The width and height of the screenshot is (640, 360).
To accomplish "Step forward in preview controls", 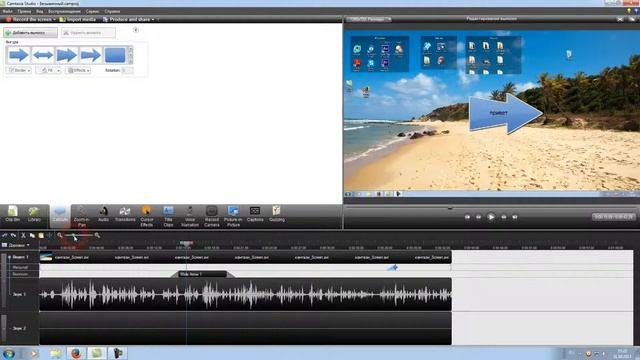I will 504,217.
